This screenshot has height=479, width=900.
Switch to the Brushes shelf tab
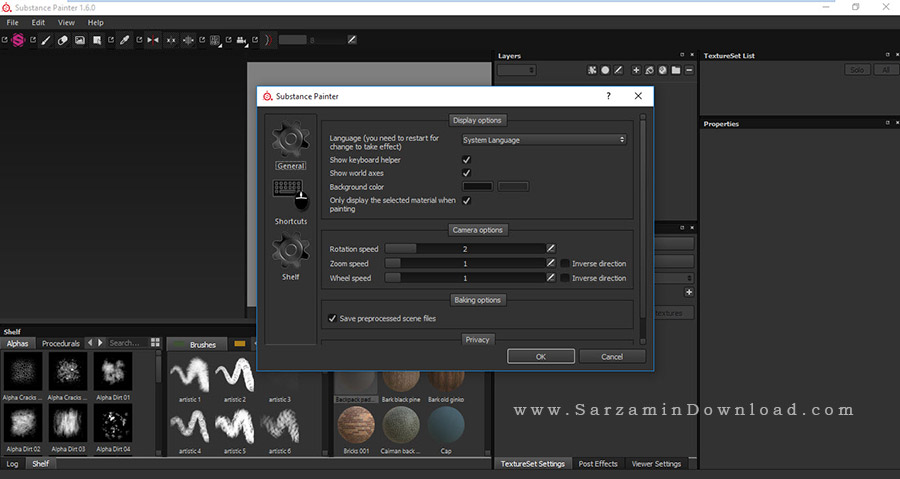click(197, 344)
